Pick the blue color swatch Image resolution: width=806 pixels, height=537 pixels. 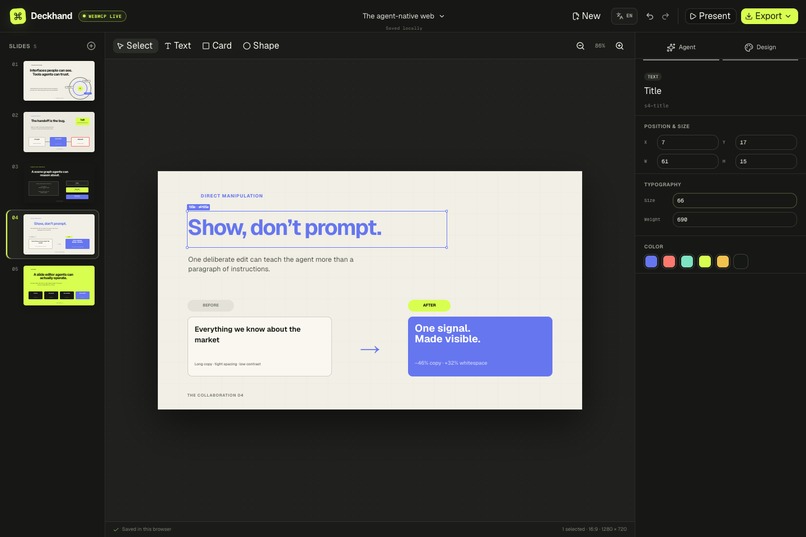coord(651,262)
